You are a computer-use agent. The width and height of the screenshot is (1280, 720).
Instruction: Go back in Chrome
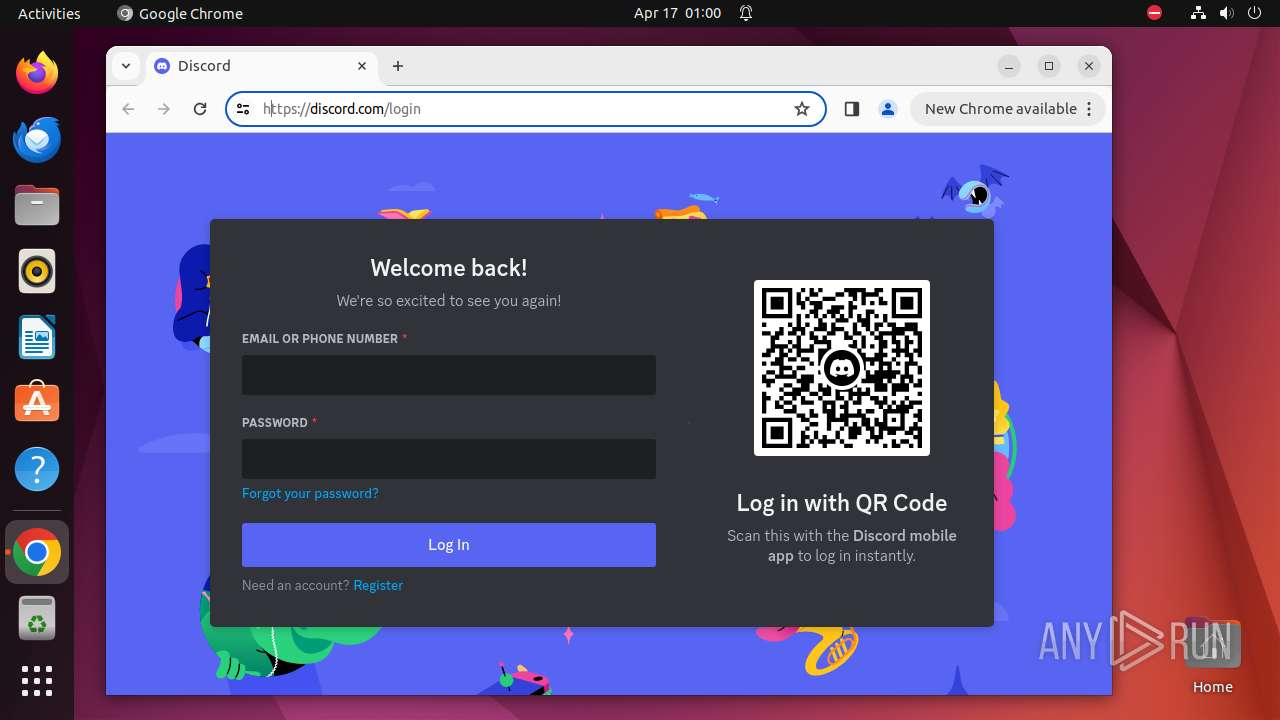click(128, 109)
